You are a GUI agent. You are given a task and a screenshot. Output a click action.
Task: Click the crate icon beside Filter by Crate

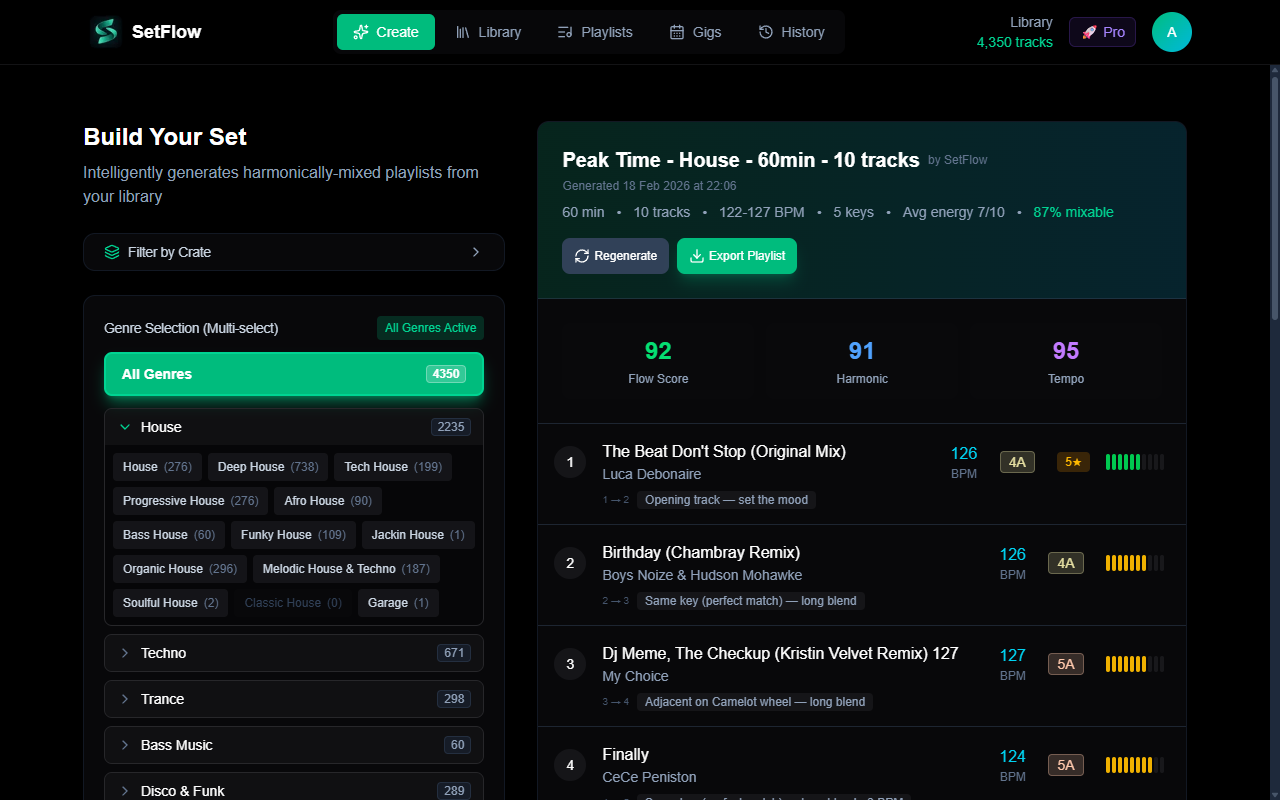click(112, 252)
